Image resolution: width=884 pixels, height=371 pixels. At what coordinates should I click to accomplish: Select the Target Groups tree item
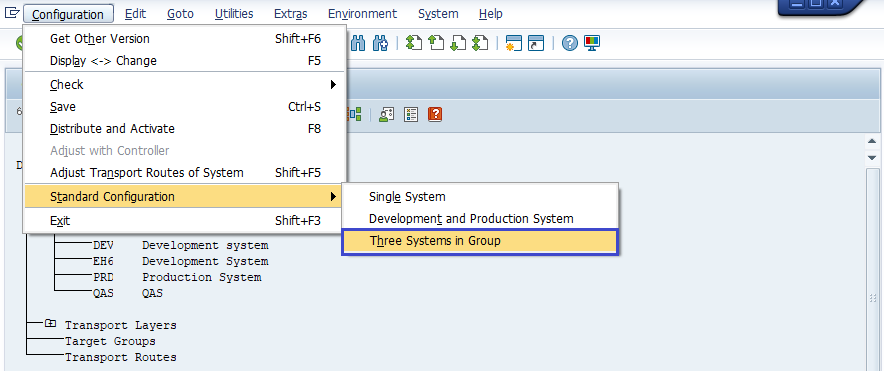[x=110, y=341]
